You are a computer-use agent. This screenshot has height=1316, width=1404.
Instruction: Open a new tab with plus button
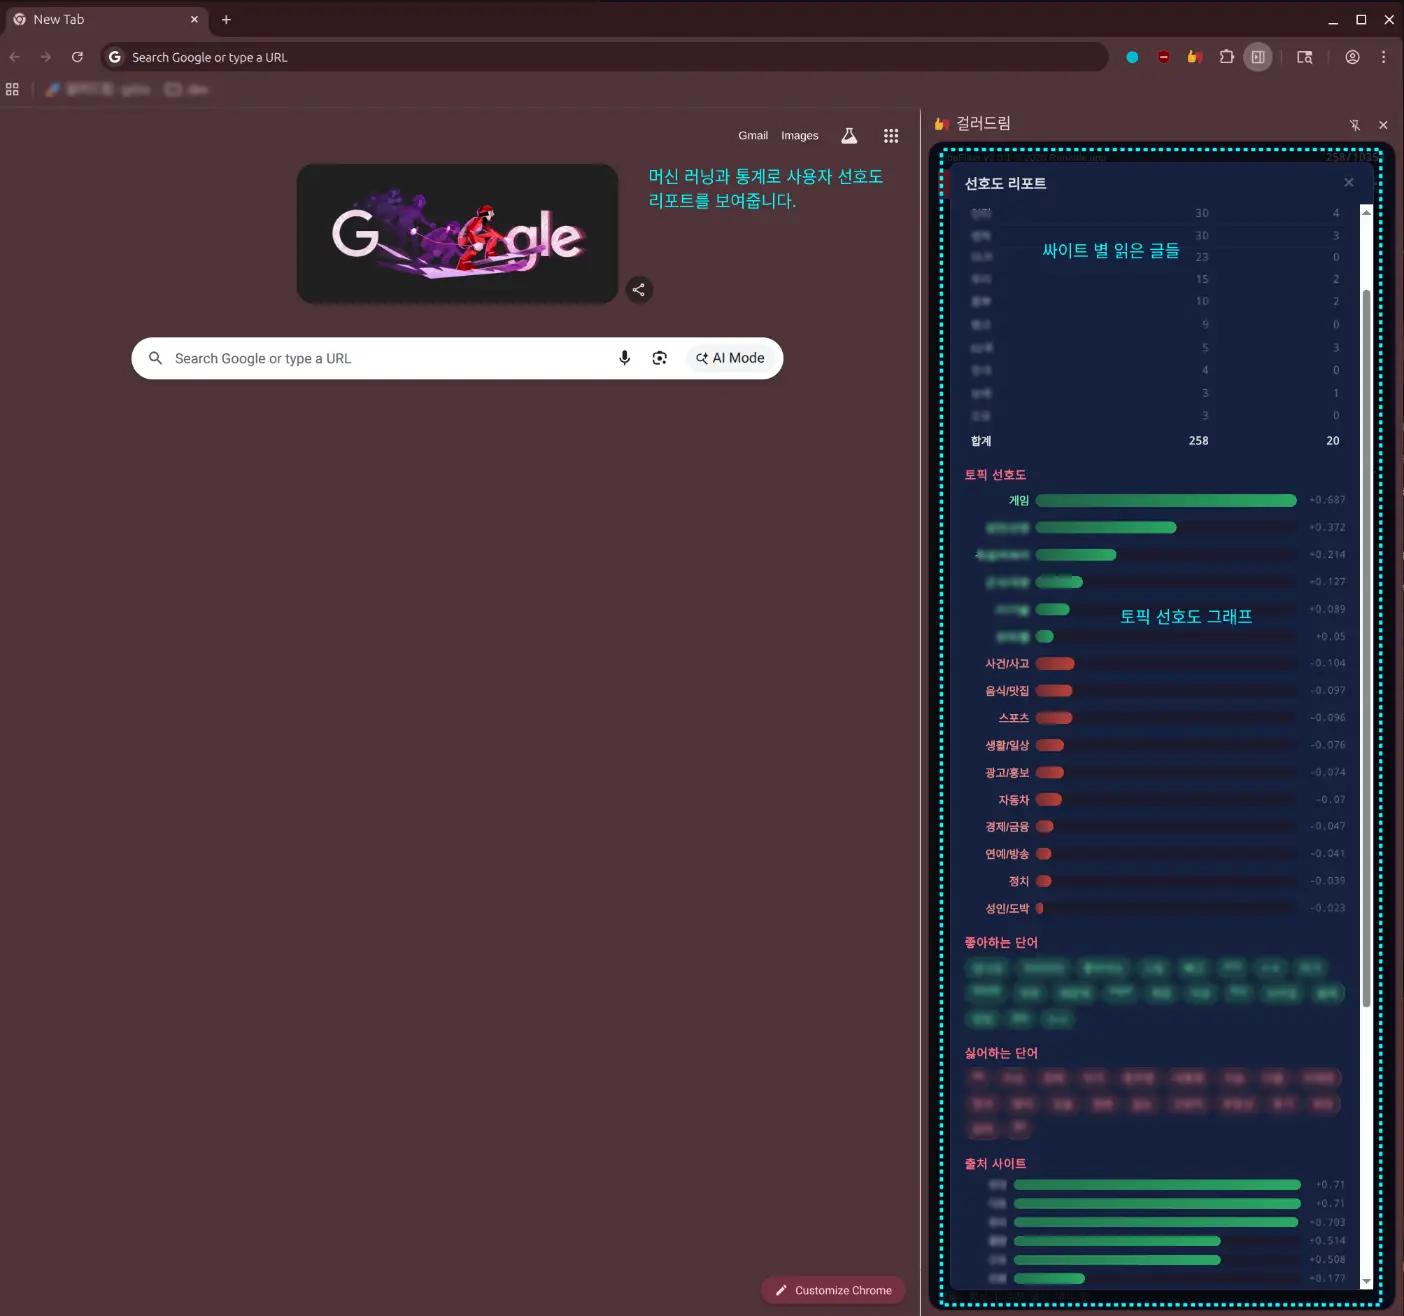coord(226,20)
